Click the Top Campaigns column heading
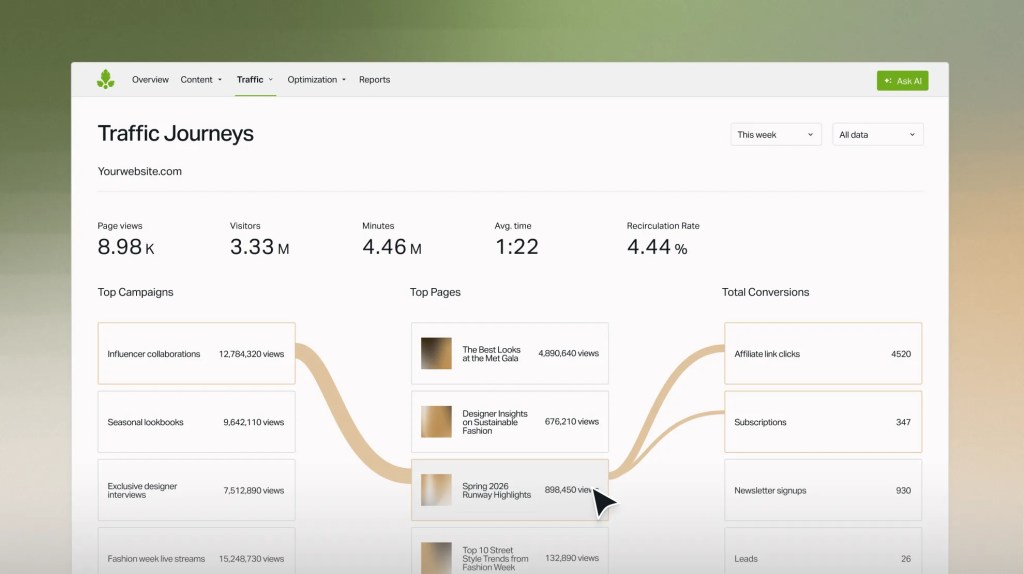 click(x=135, y=292)
